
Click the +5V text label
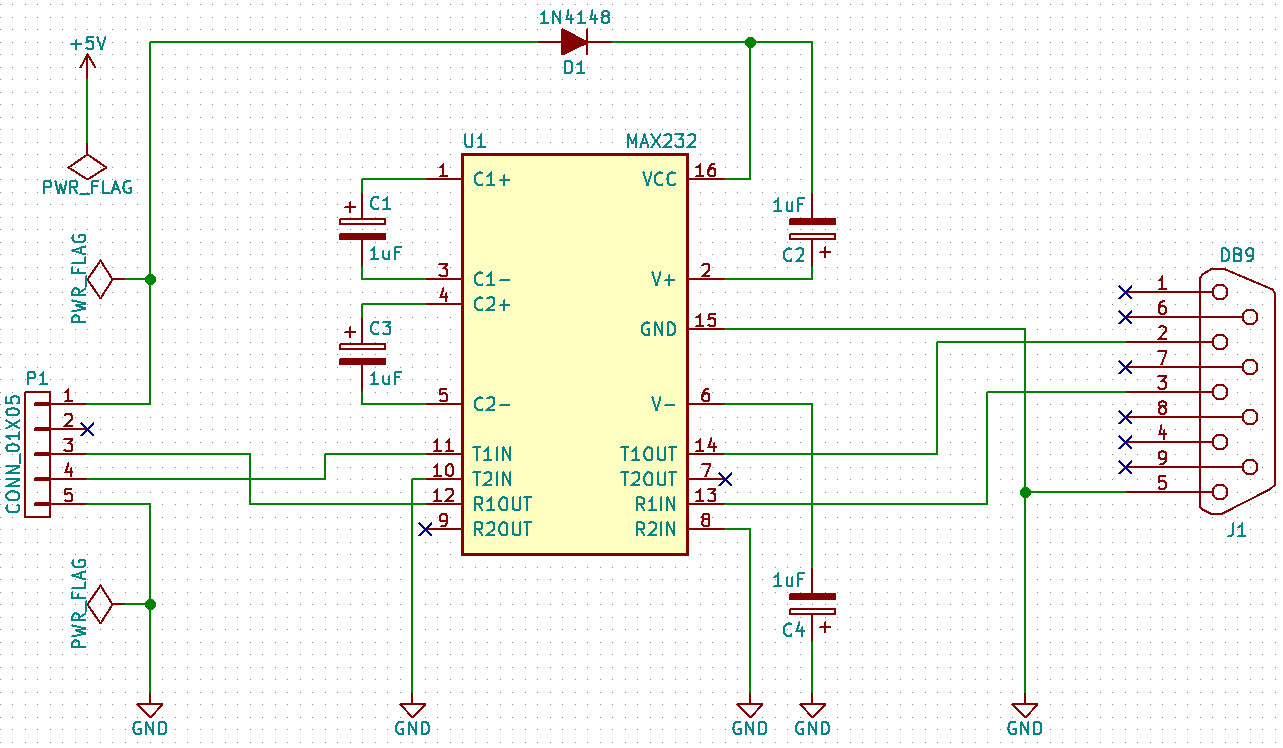88,45
